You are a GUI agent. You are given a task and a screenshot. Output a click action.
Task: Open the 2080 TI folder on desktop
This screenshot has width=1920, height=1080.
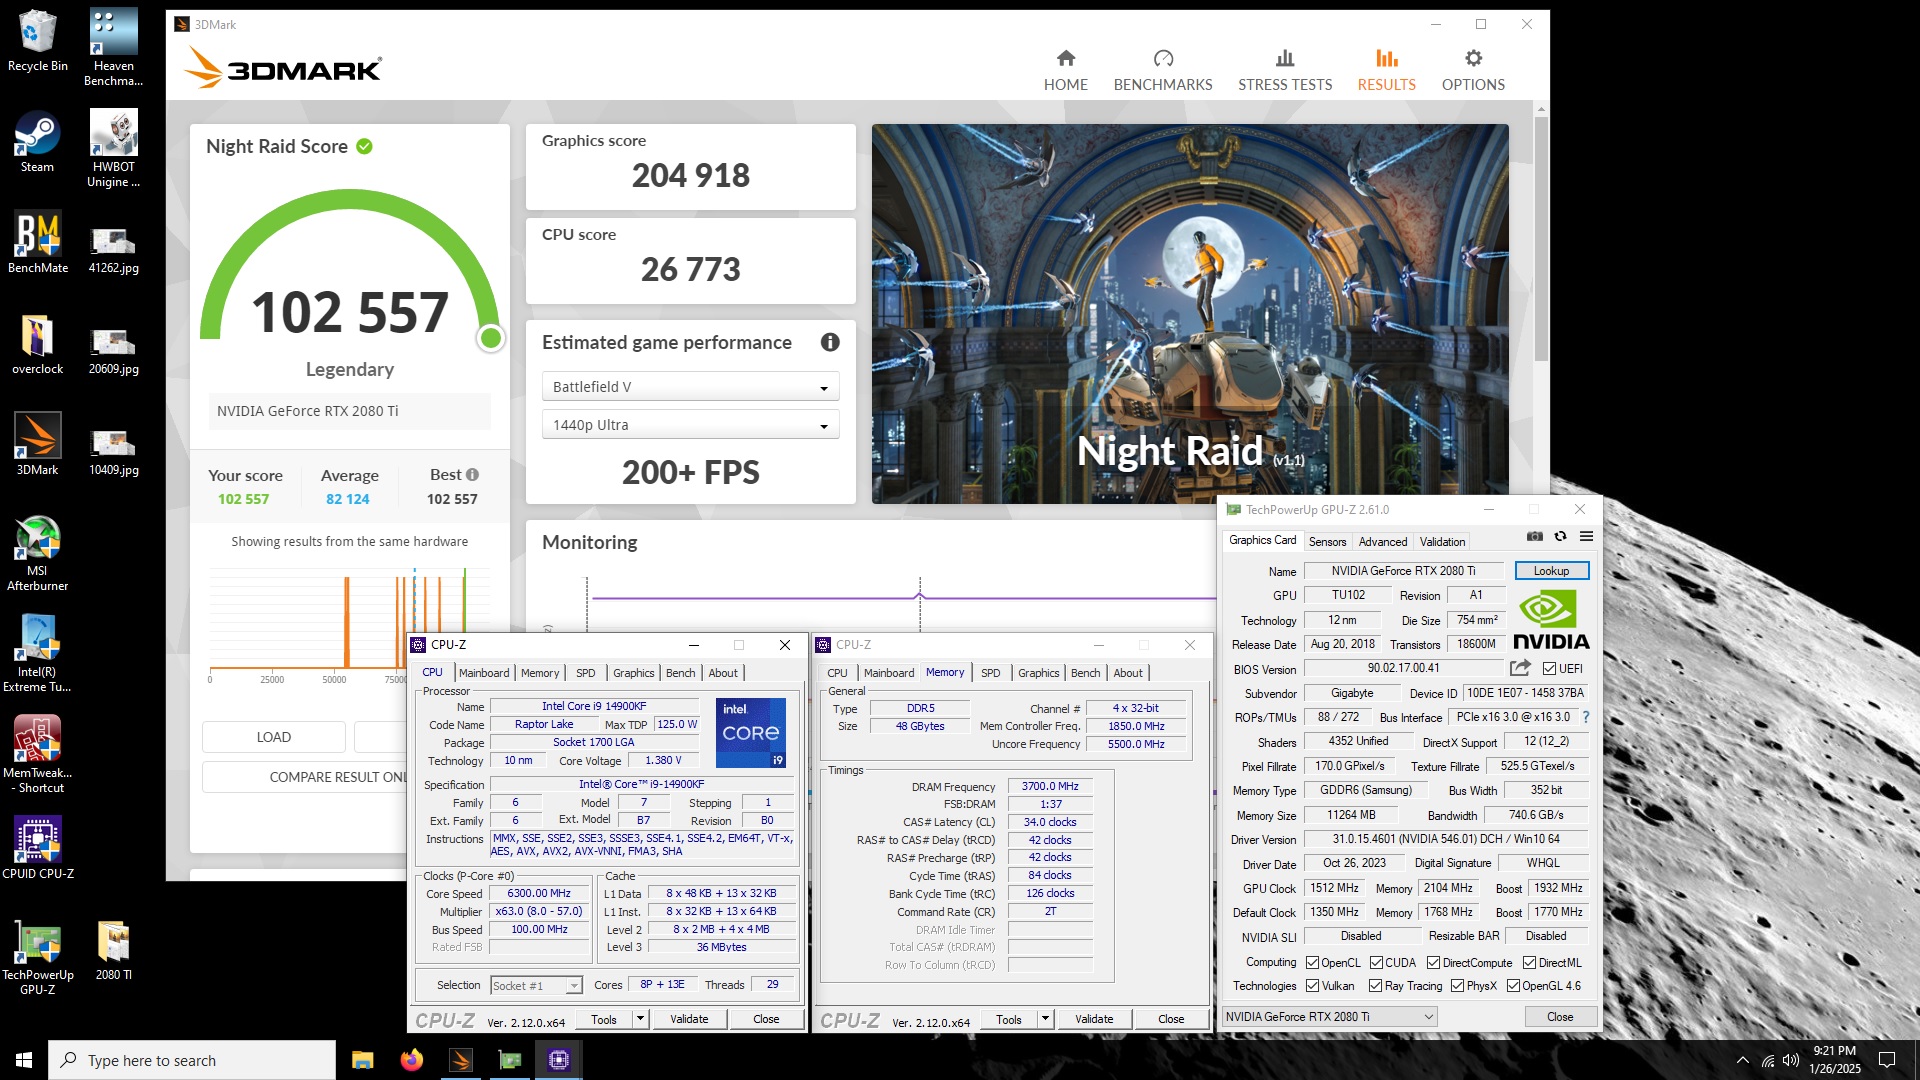(x=114, y=950)
